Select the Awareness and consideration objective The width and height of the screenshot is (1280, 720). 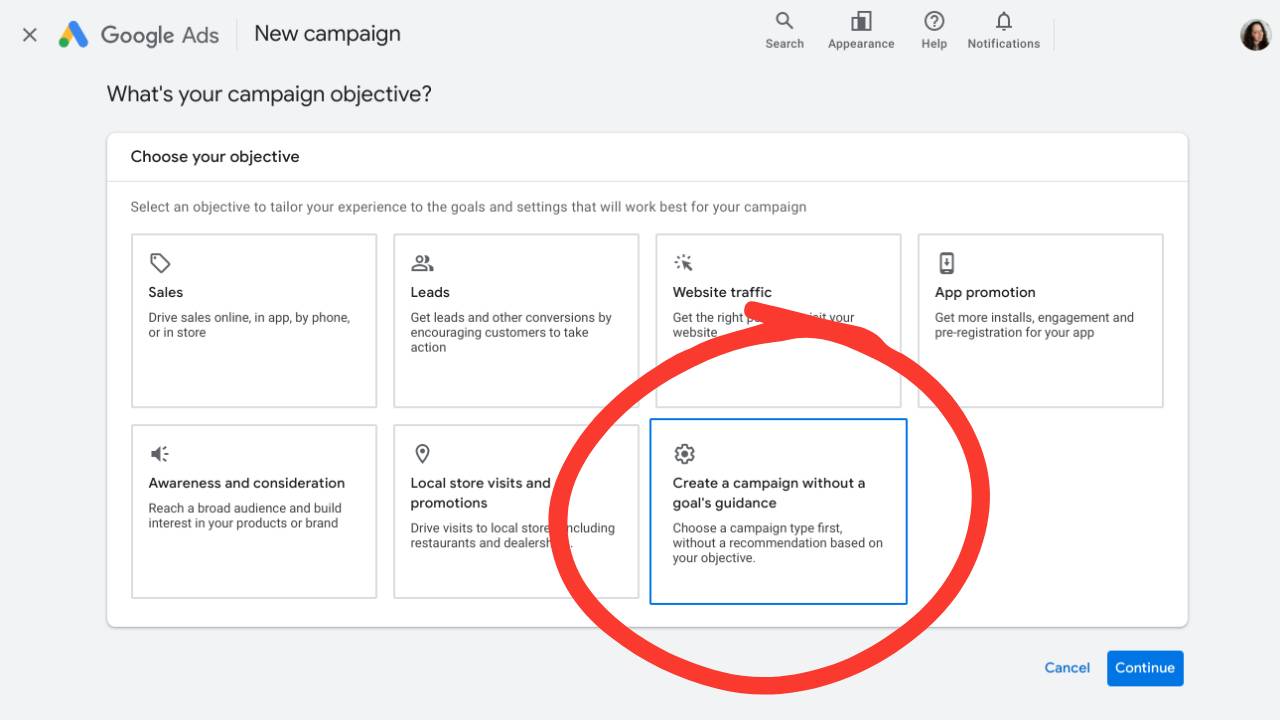tap(253, 511)
